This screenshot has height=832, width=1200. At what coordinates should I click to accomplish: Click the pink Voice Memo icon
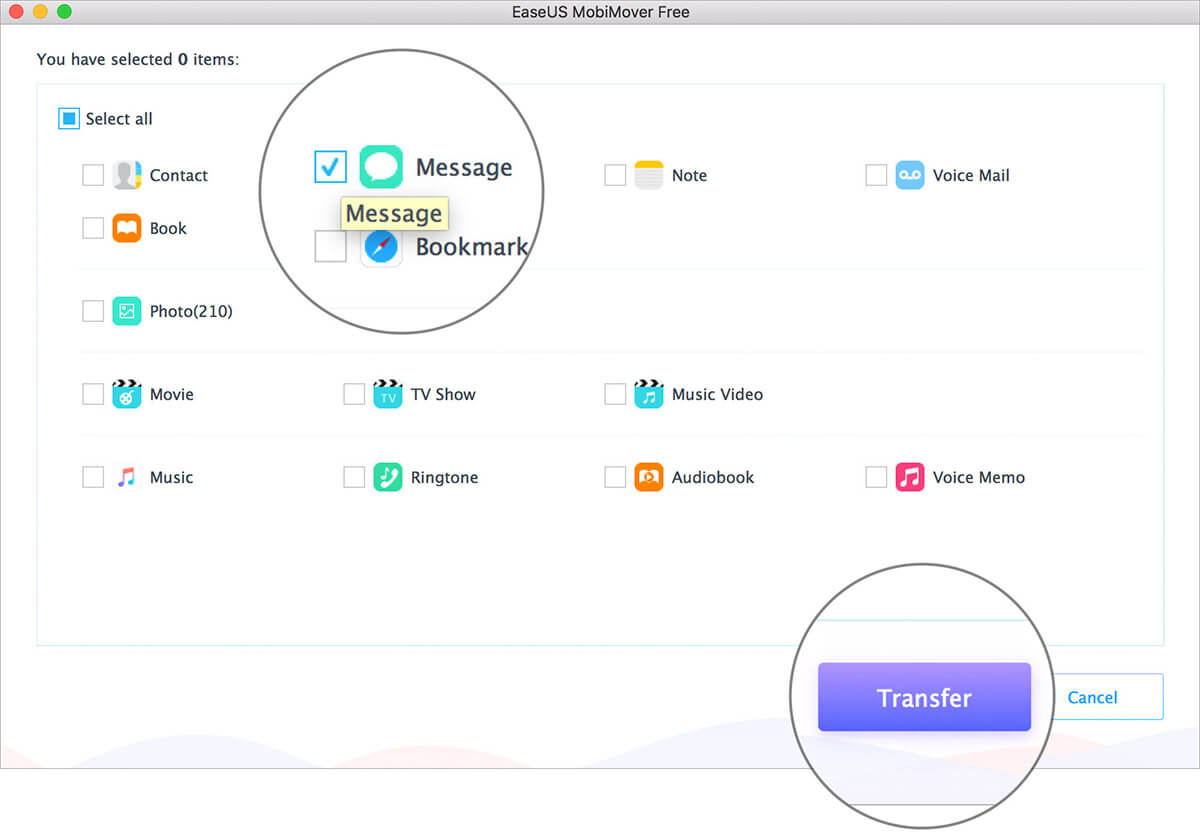[910, 477]
